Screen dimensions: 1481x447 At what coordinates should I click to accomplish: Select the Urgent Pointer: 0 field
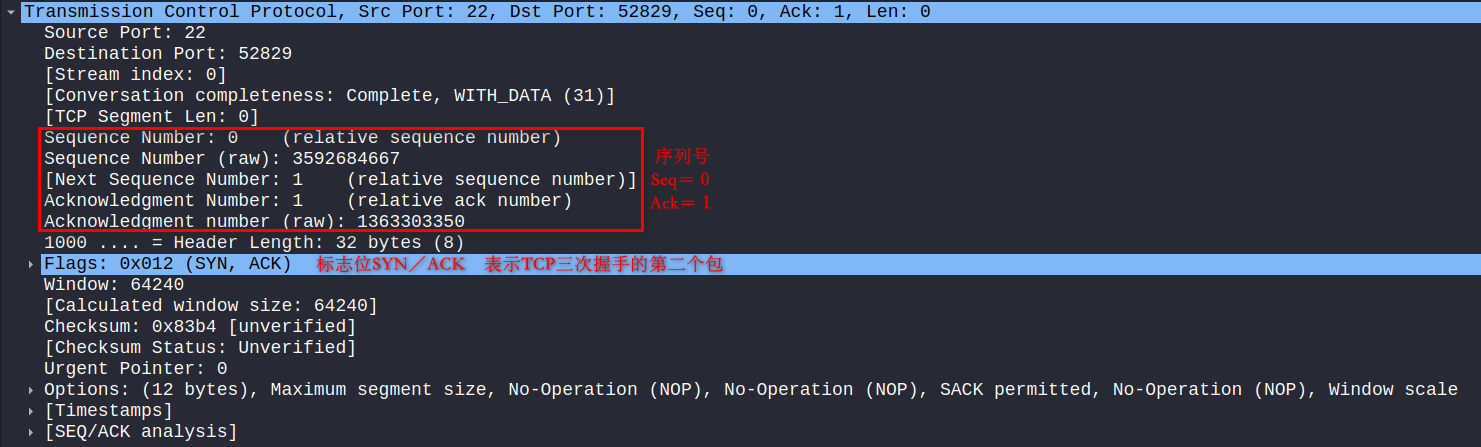(136, 368)
